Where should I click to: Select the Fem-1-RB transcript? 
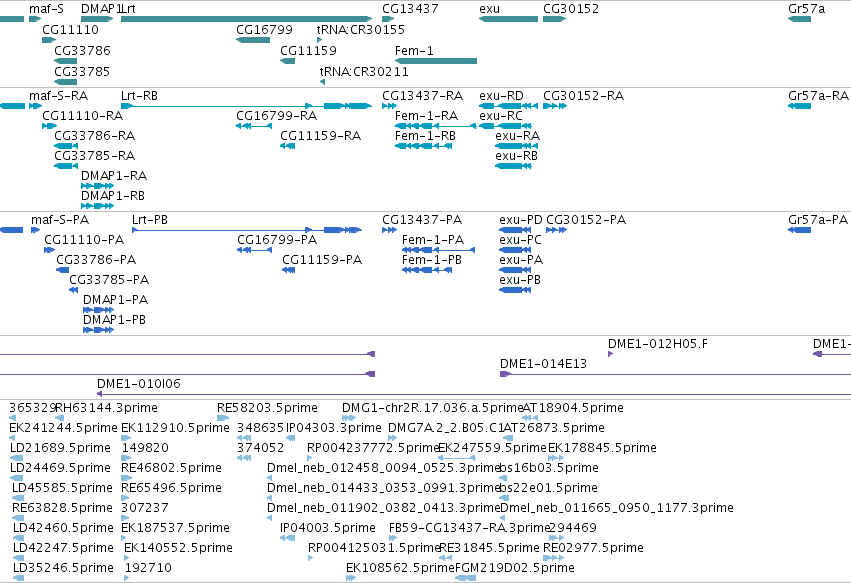(423, 146)
